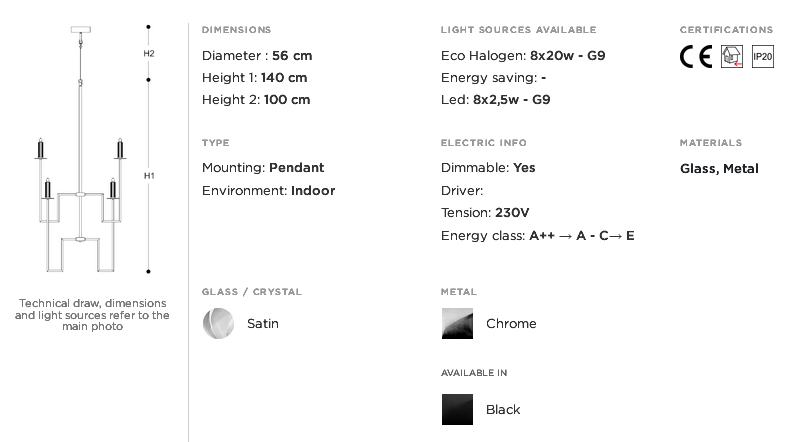Click the Materials Glass, Metal text
798x442 pixels.
pyautogui.click(x=719, y=169)
